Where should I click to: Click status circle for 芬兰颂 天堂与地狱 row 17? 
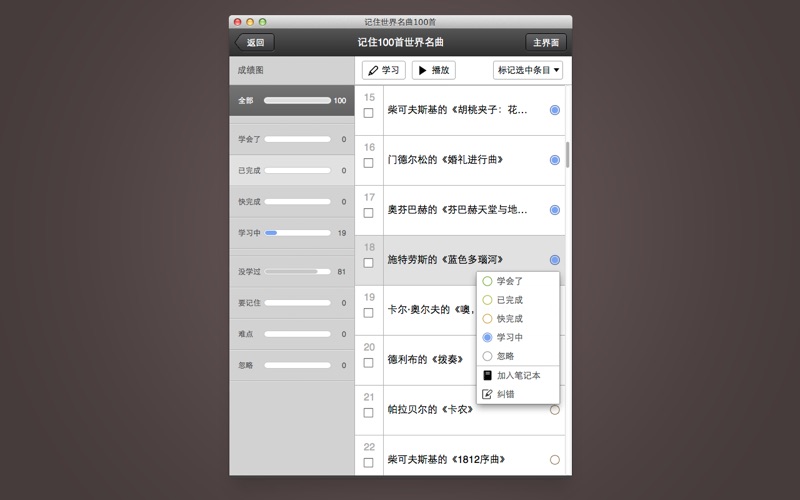click(555, 210)
